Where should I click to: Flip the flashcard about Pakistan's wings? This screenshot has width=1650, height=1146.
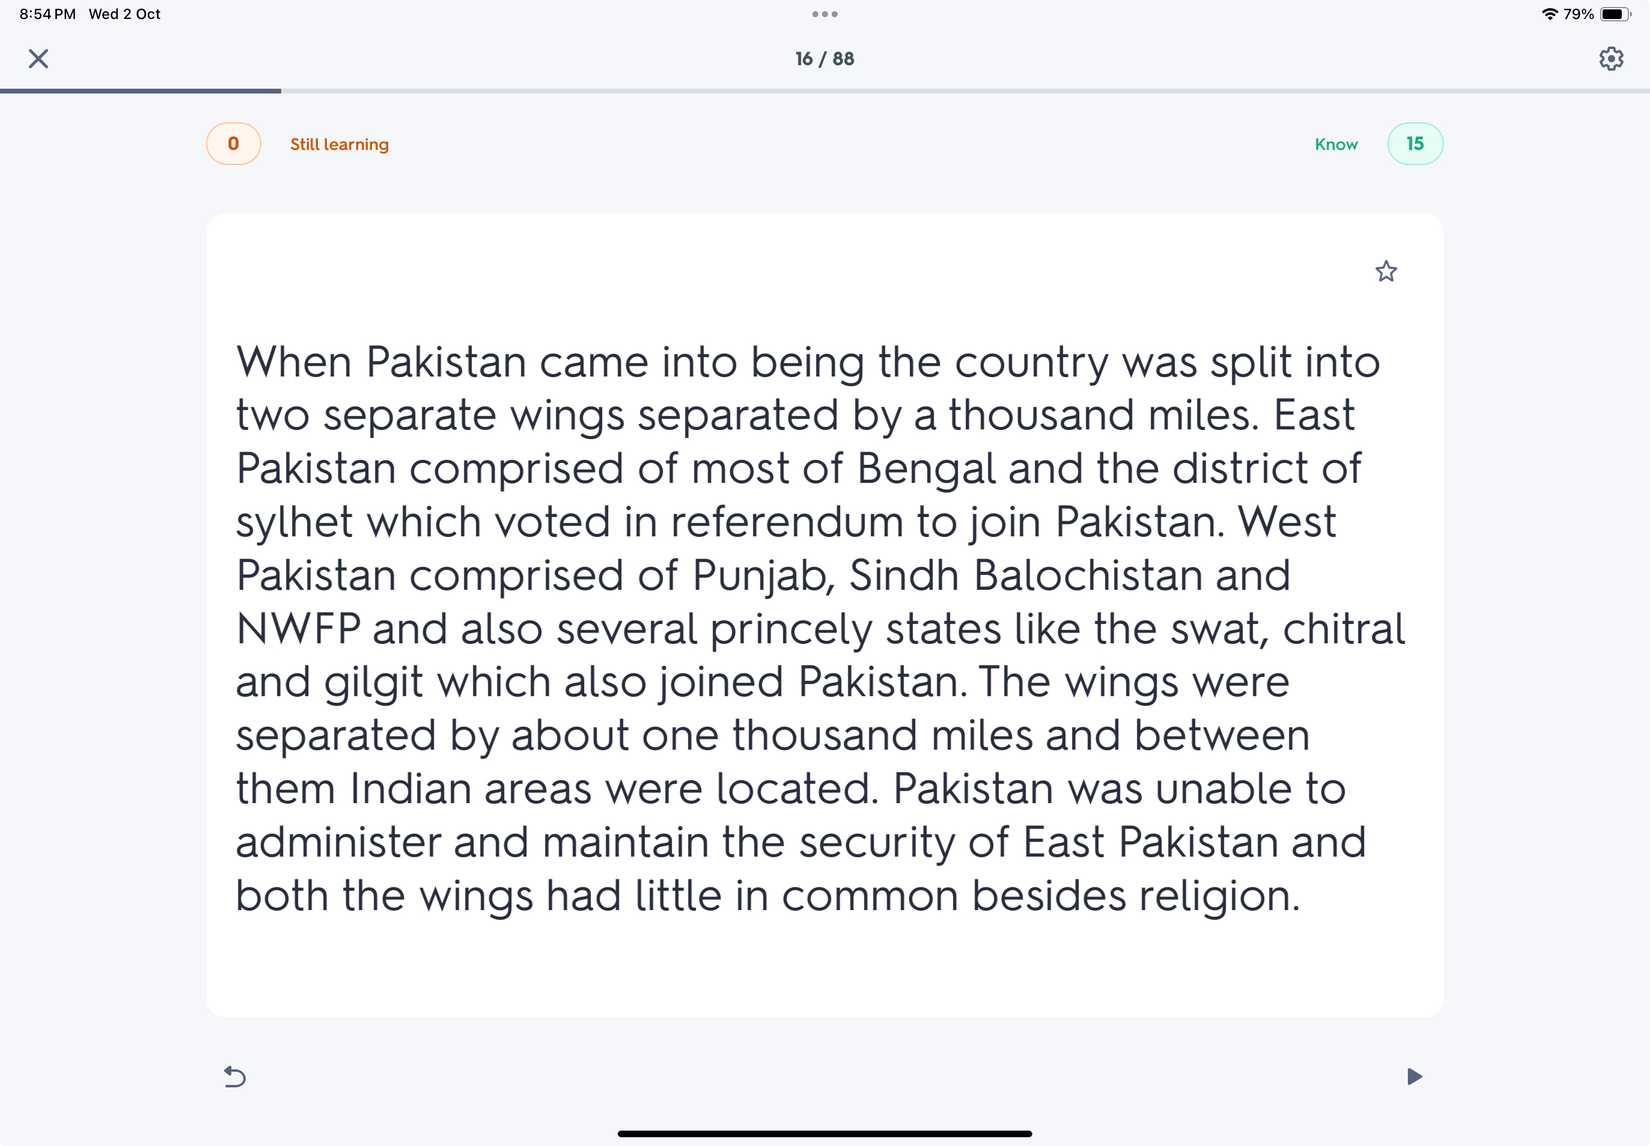824,615
